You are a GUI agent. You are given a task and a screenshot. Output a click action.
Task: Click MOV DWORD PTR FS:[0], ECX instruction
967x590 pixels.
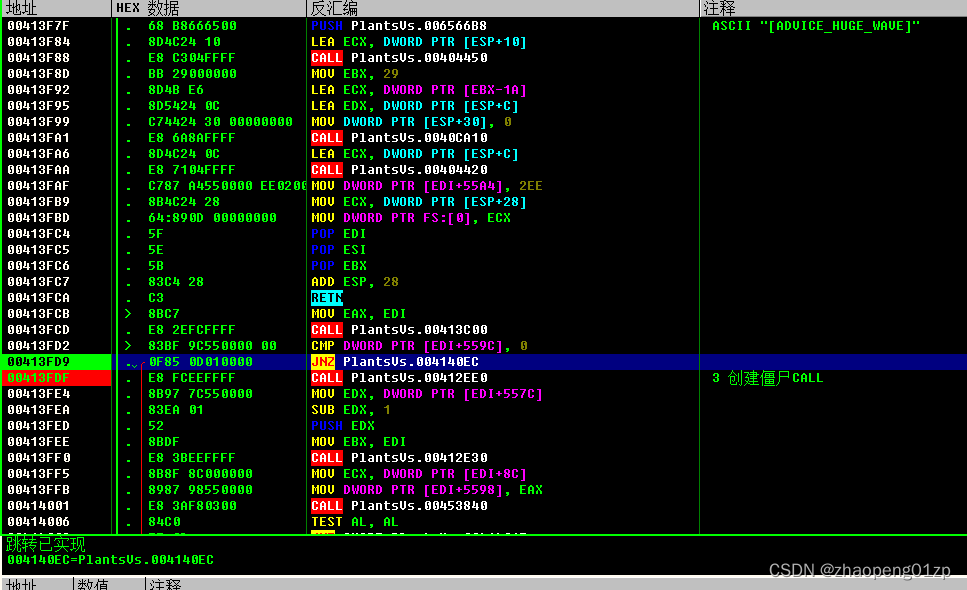point(411,218)
